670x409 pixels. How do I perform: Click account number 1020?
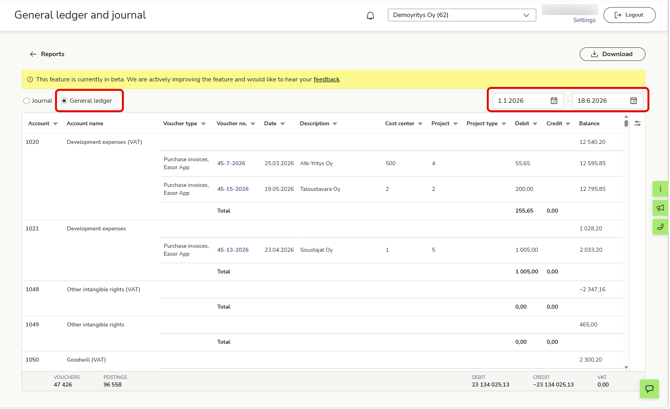click(x=32, y=142)
